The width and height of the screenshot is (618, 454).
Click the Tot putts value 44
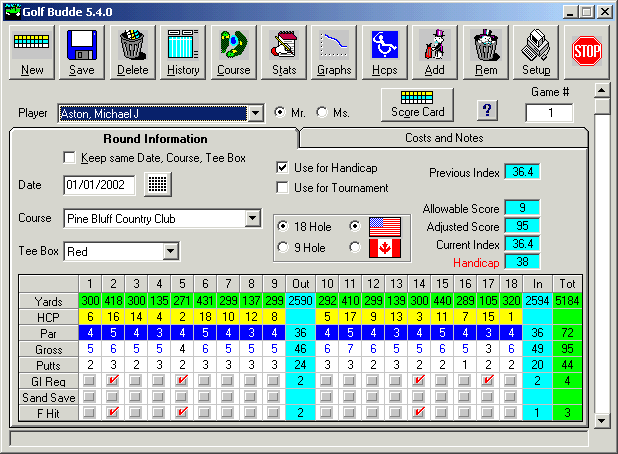567,365
